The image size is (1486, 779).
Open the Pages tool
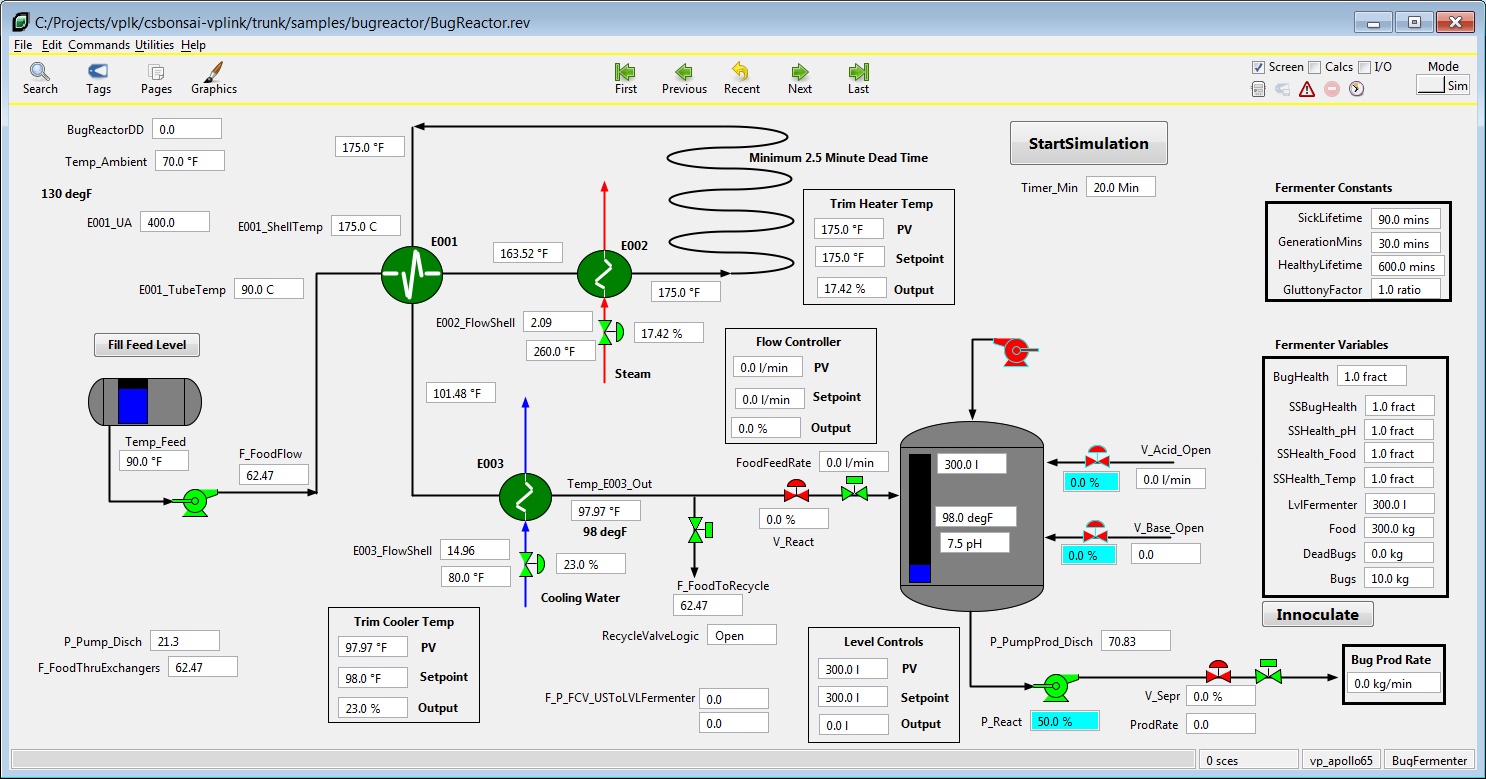pos(156,78)
